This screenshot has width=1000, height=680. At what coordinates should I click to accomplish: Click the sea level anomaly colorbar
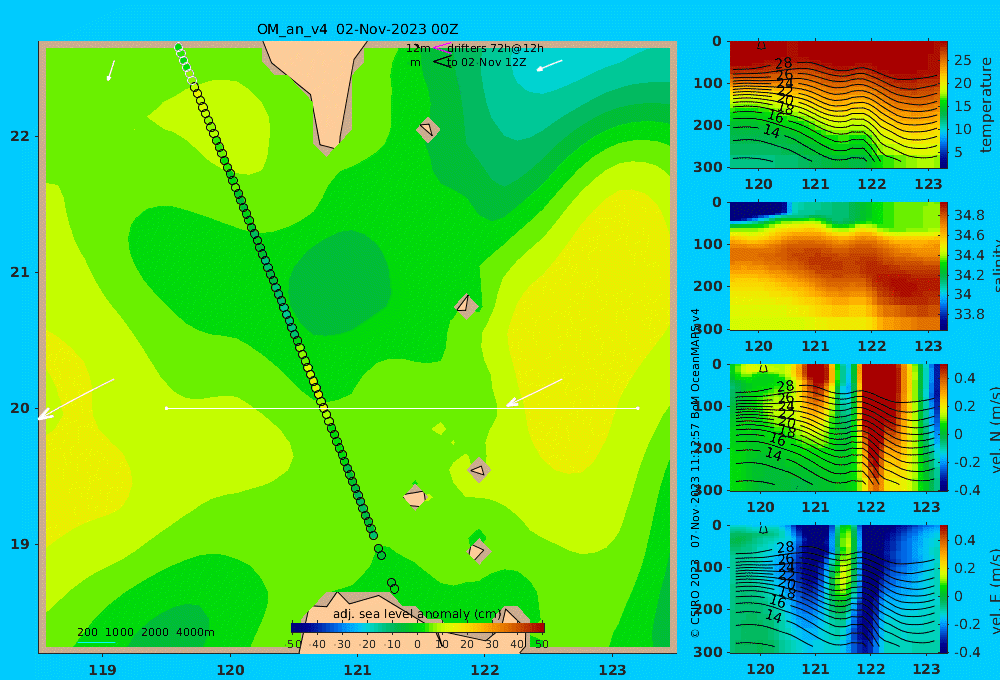418,628
